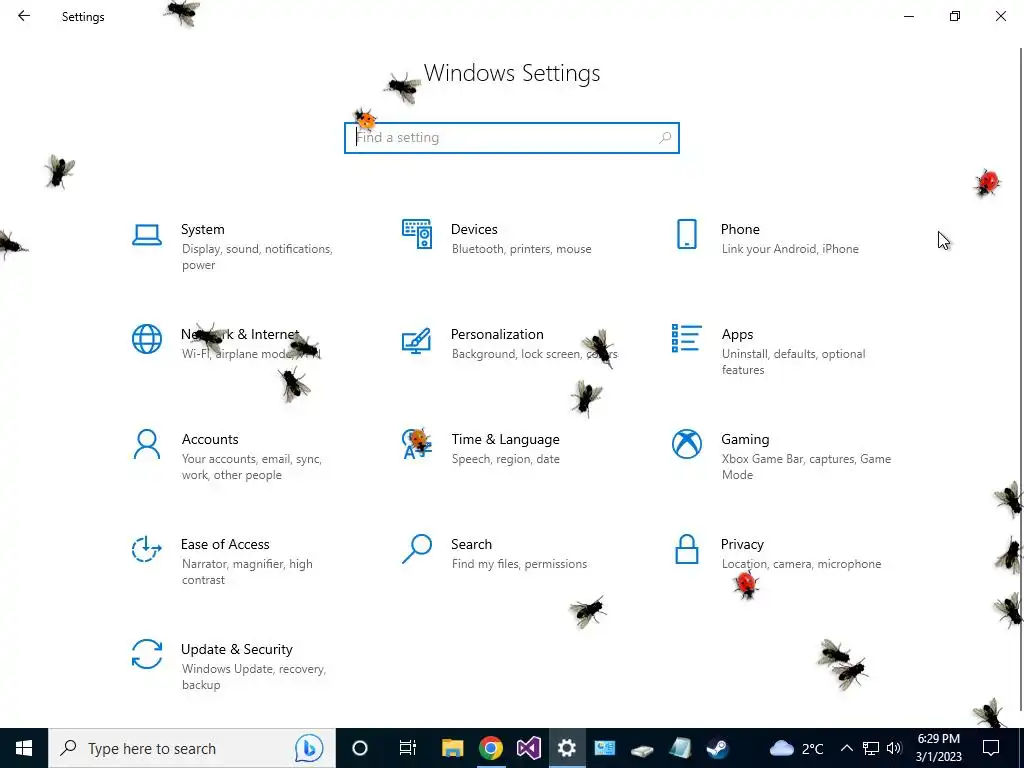Screen dimensions: 1024x768
Task: Go back with the Settings back arrow
Action: click(24, 16)
